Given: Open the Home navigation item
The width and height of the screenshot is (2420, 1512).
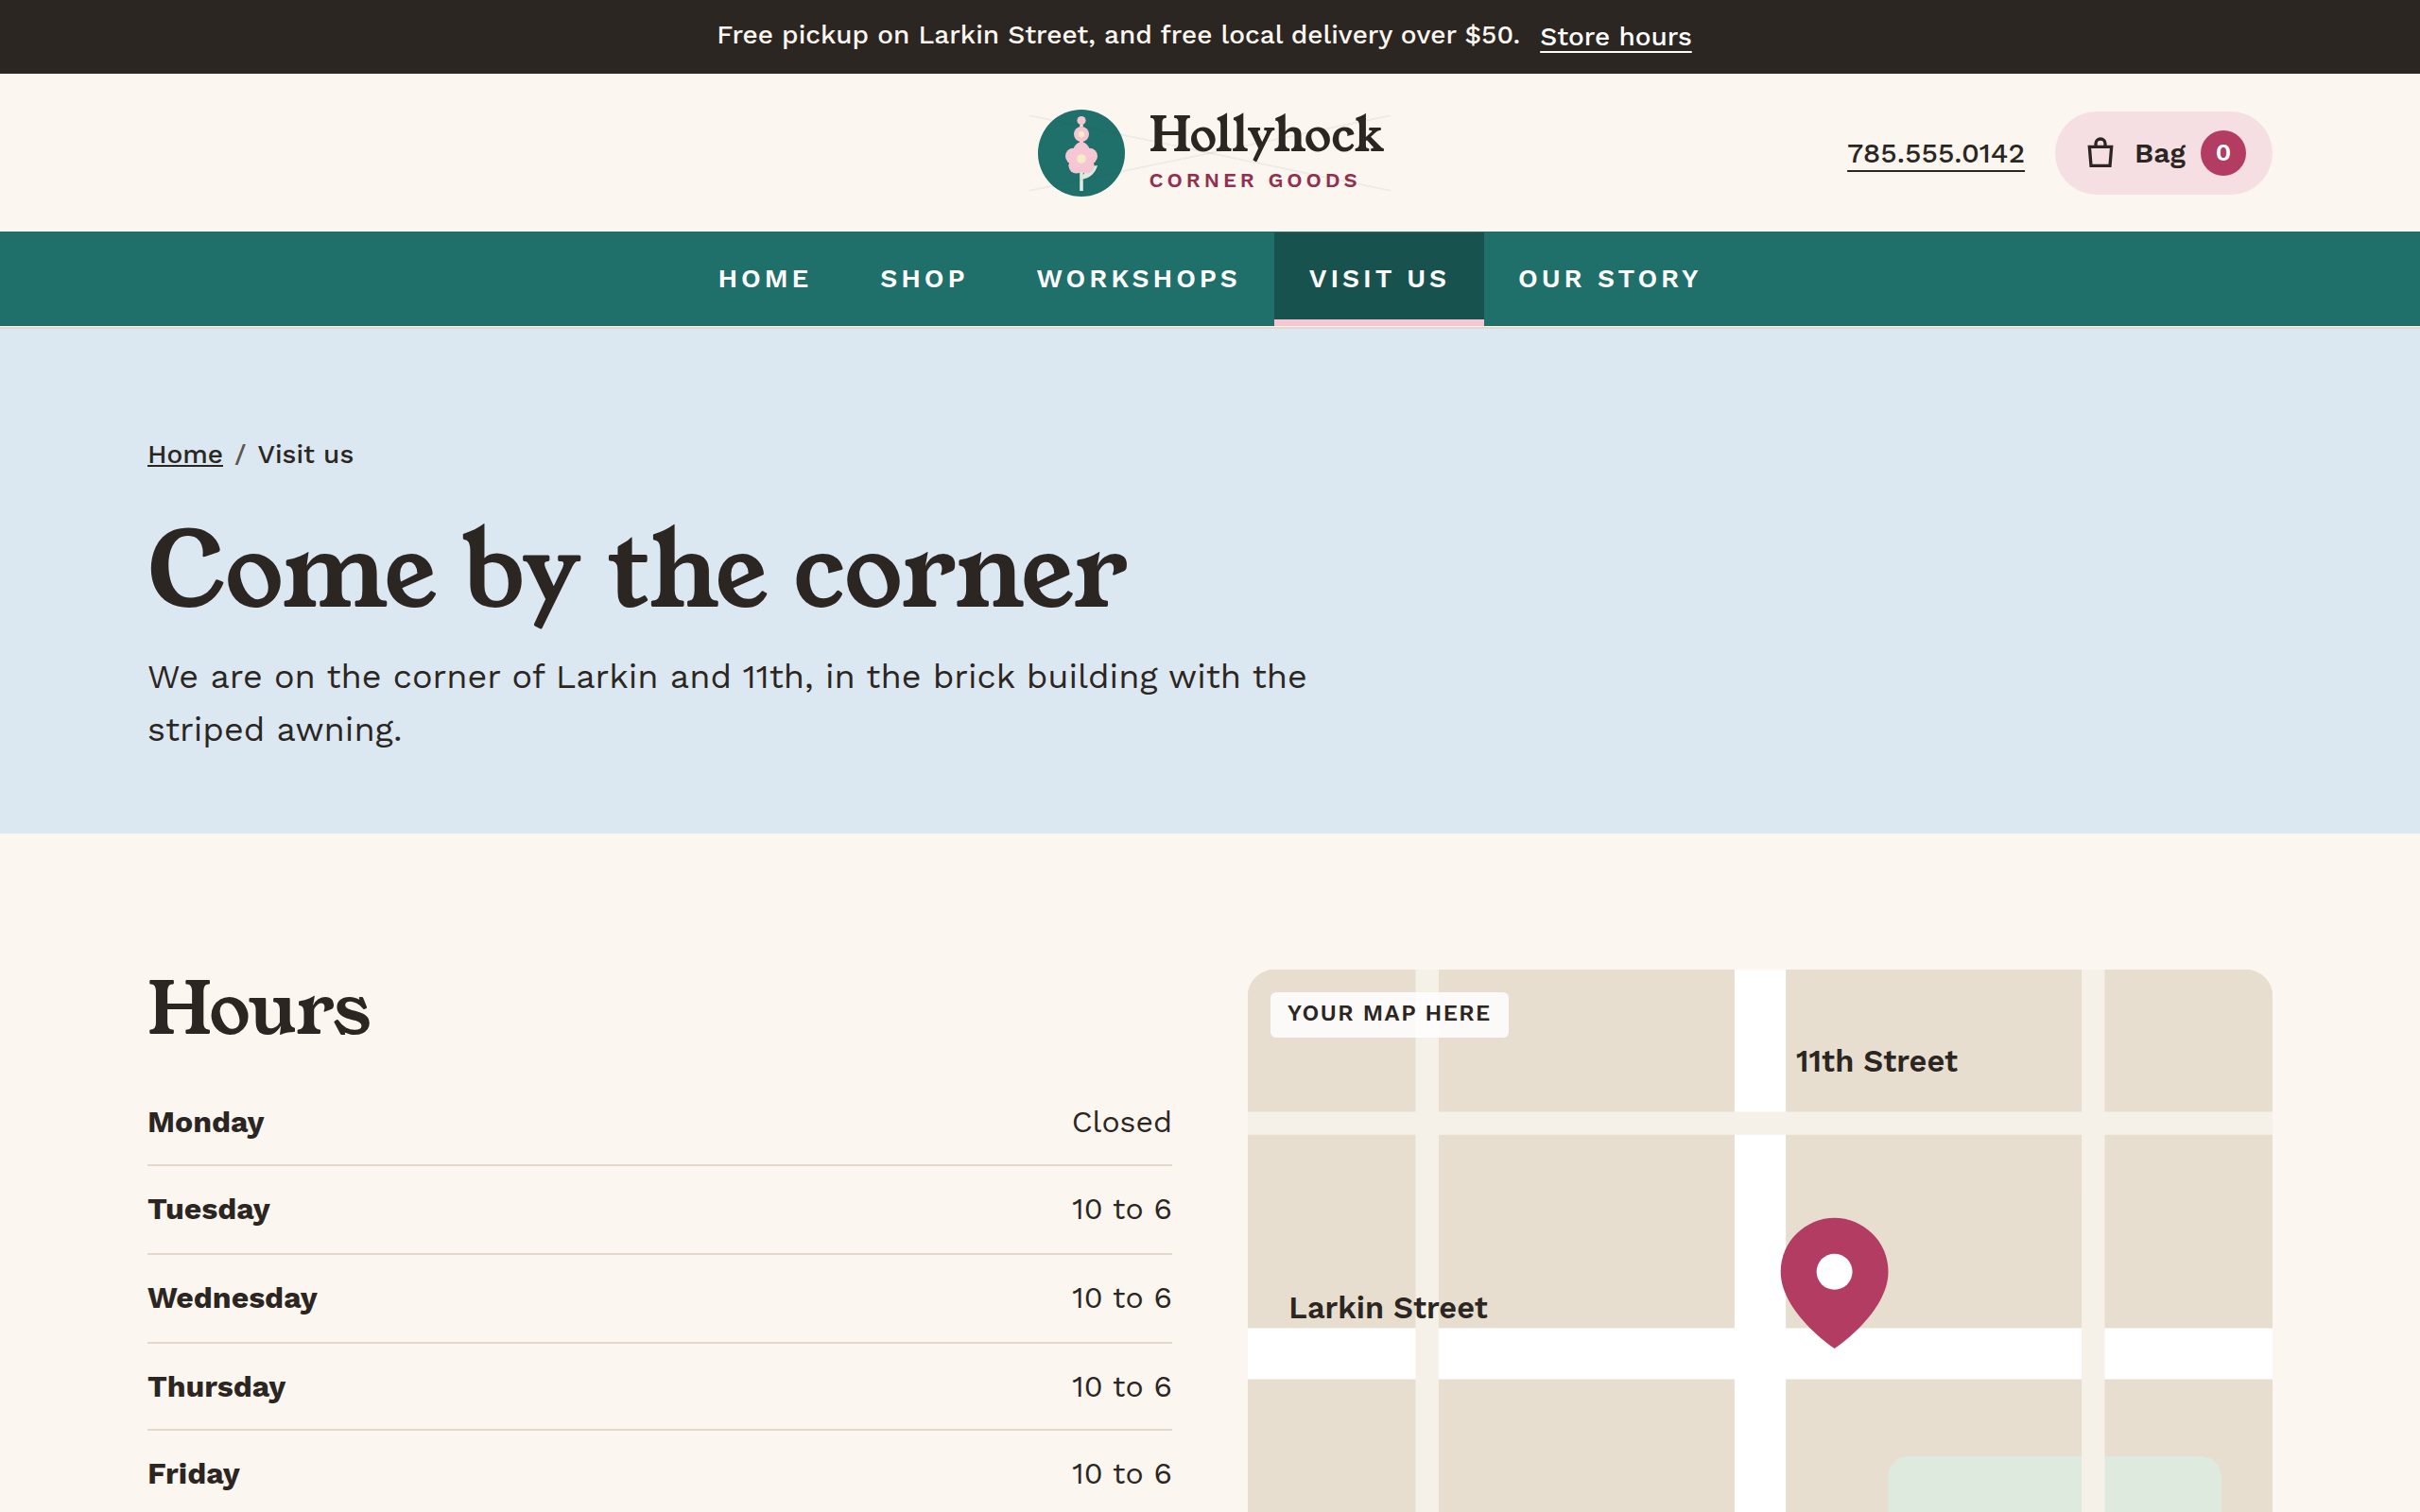Looking at the screenshot, I should click(764, 279).
